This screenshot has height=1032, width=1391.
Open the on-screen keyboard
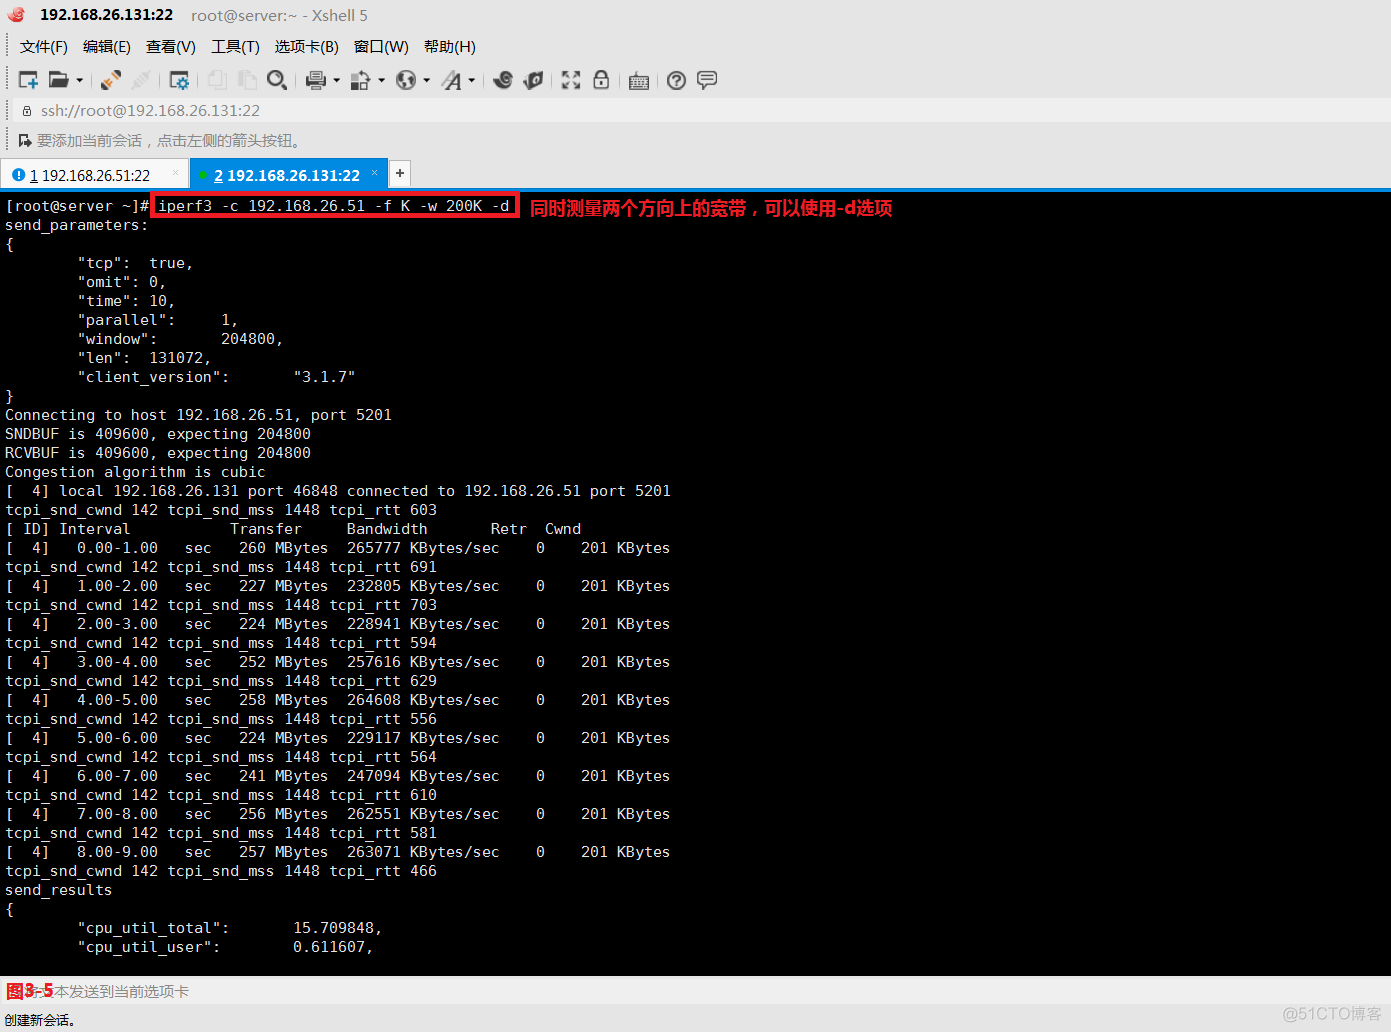click(x=639, y=80)
